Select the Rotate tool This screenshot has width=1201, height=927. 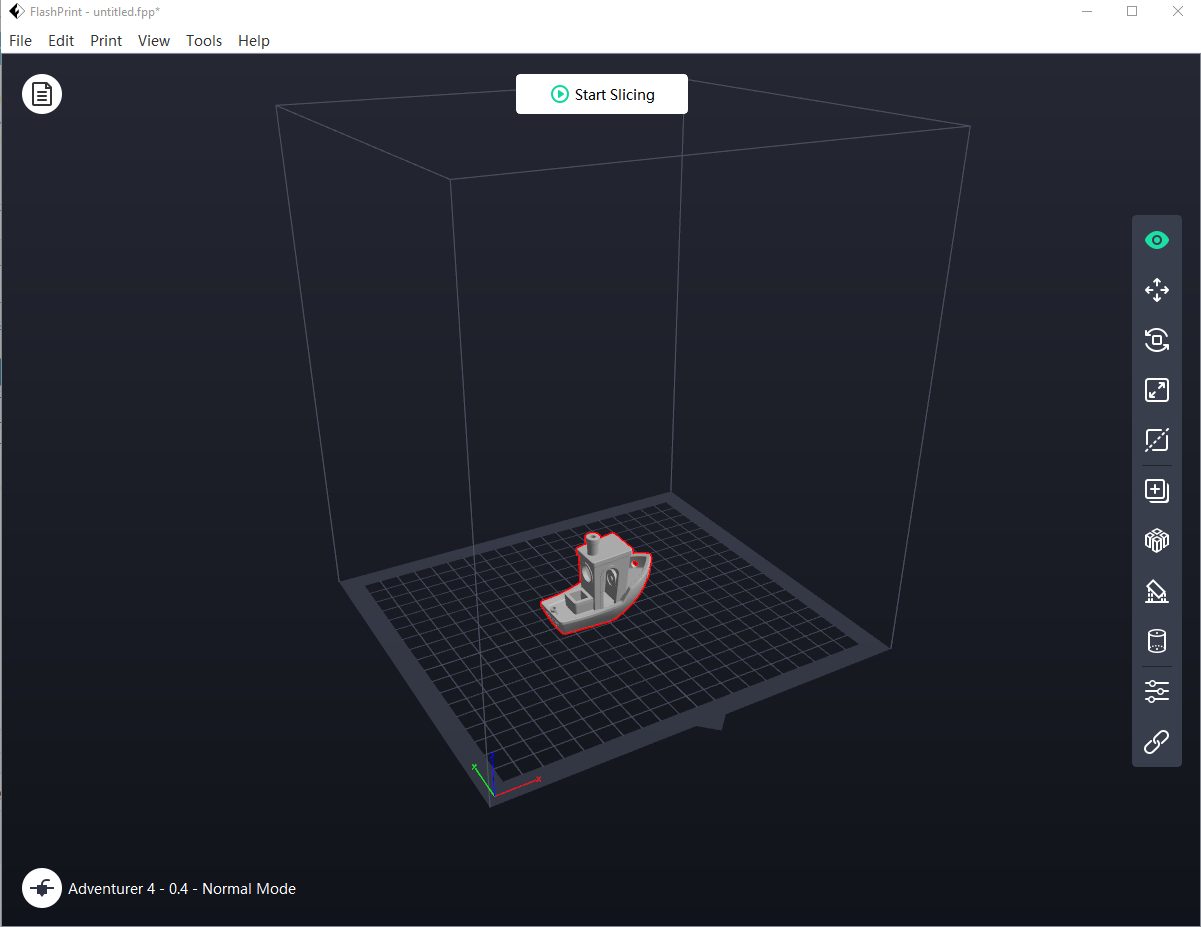(x=1157, y=340)
